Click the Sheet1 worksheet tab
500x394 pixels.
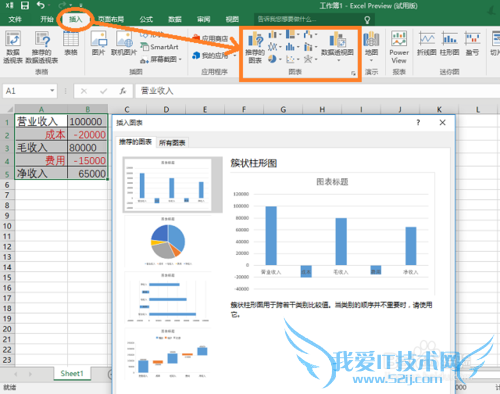point(72,373)
